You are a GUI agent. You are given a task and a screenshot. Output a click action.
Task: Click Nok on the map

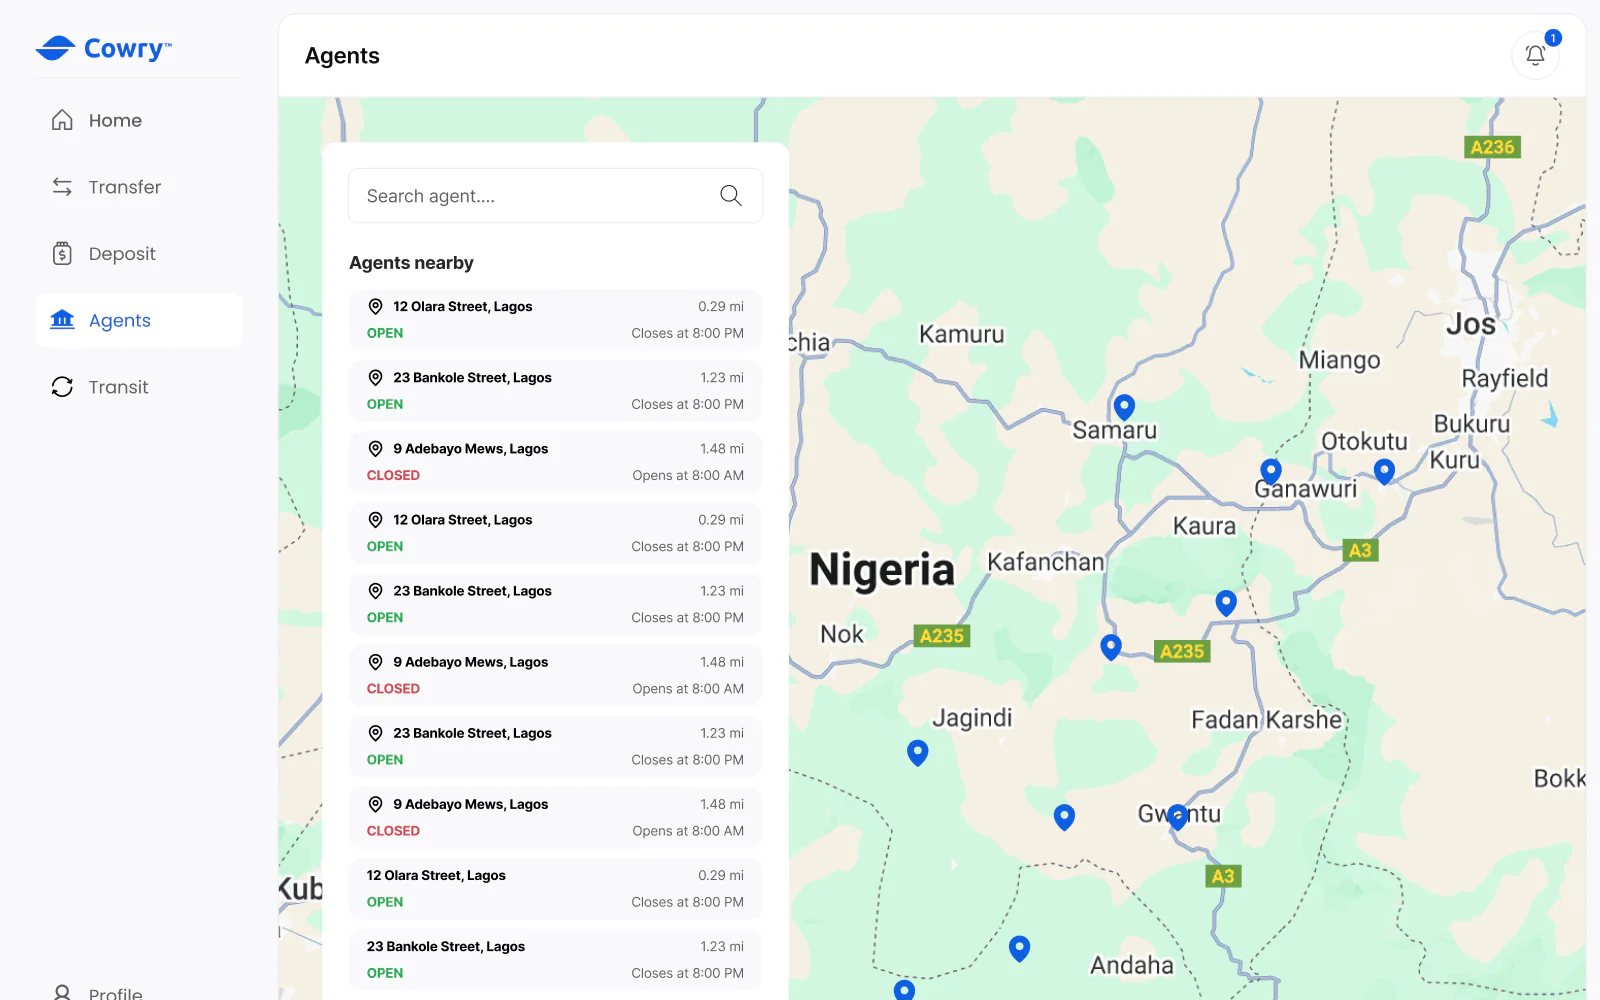[842, 634]
